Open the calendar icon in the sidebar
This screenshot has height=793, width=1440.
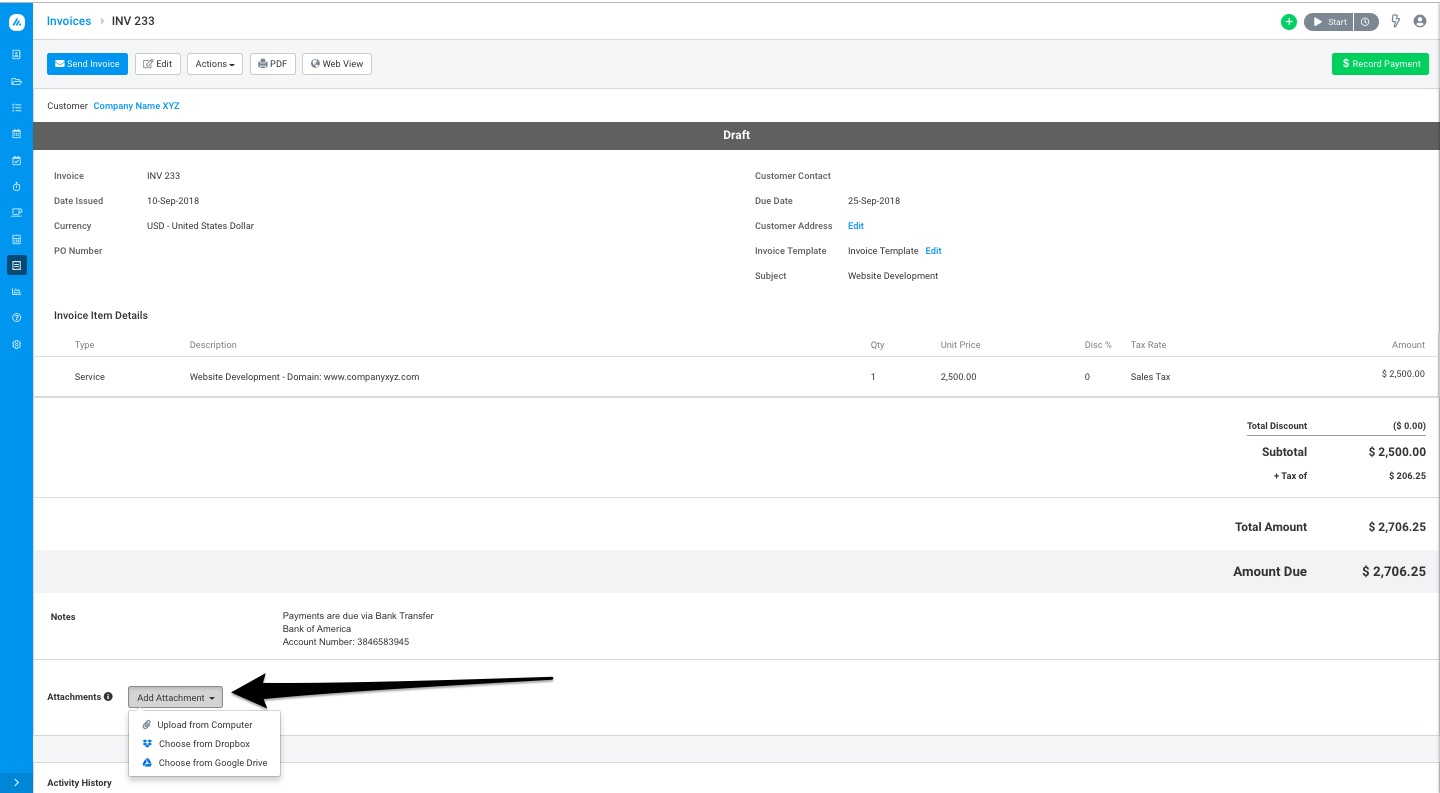tap(16, 133)
